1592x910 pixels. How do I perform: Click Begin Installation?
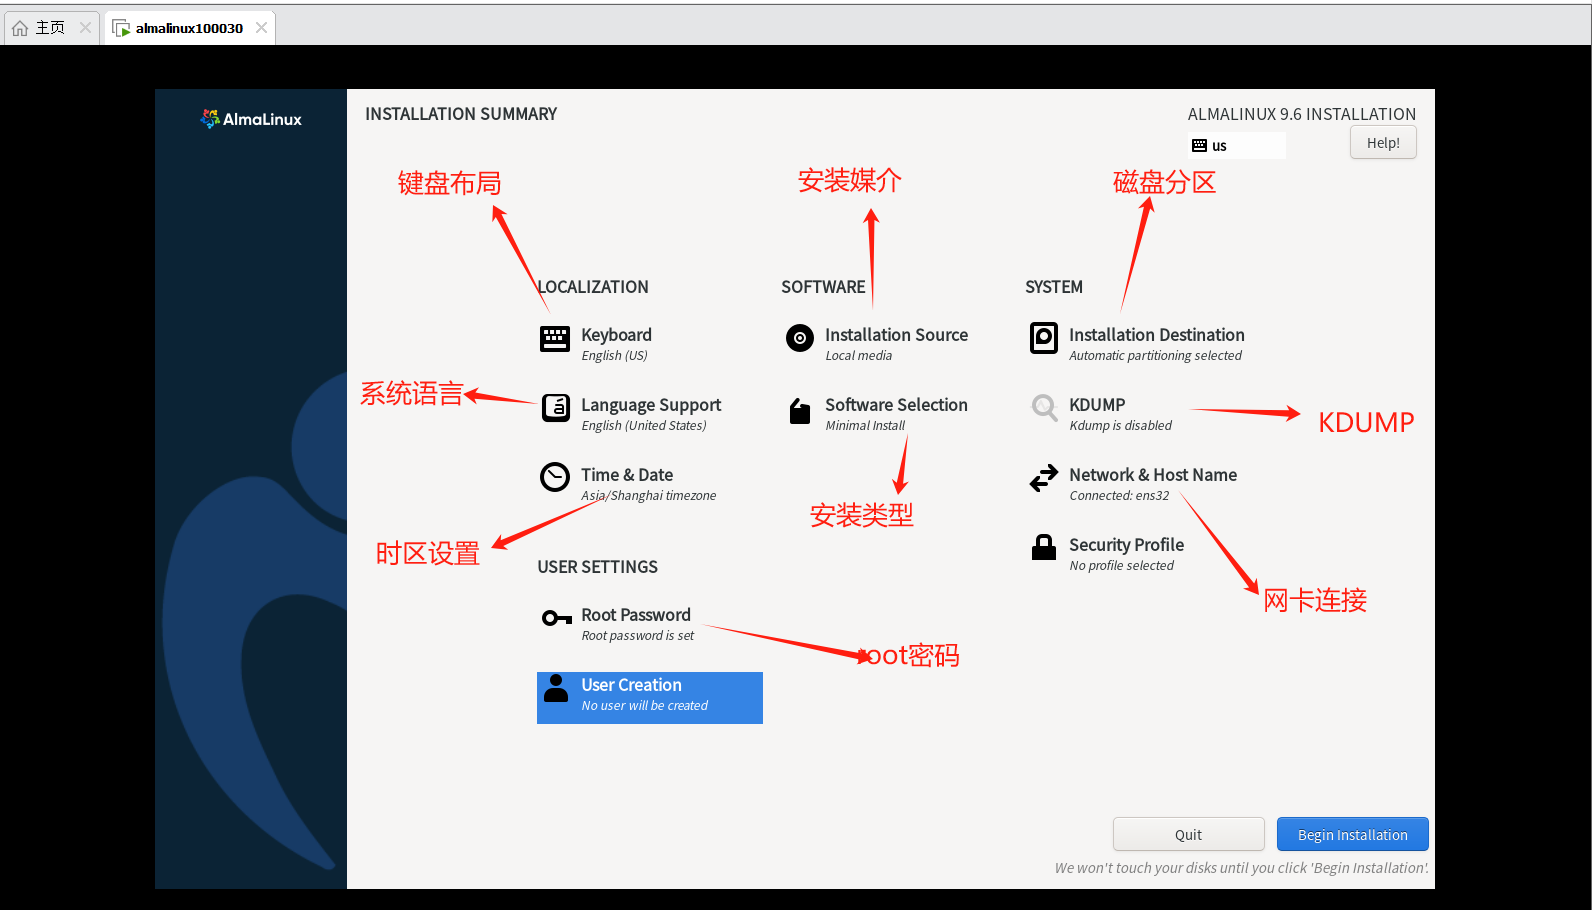coord(1352,834)
